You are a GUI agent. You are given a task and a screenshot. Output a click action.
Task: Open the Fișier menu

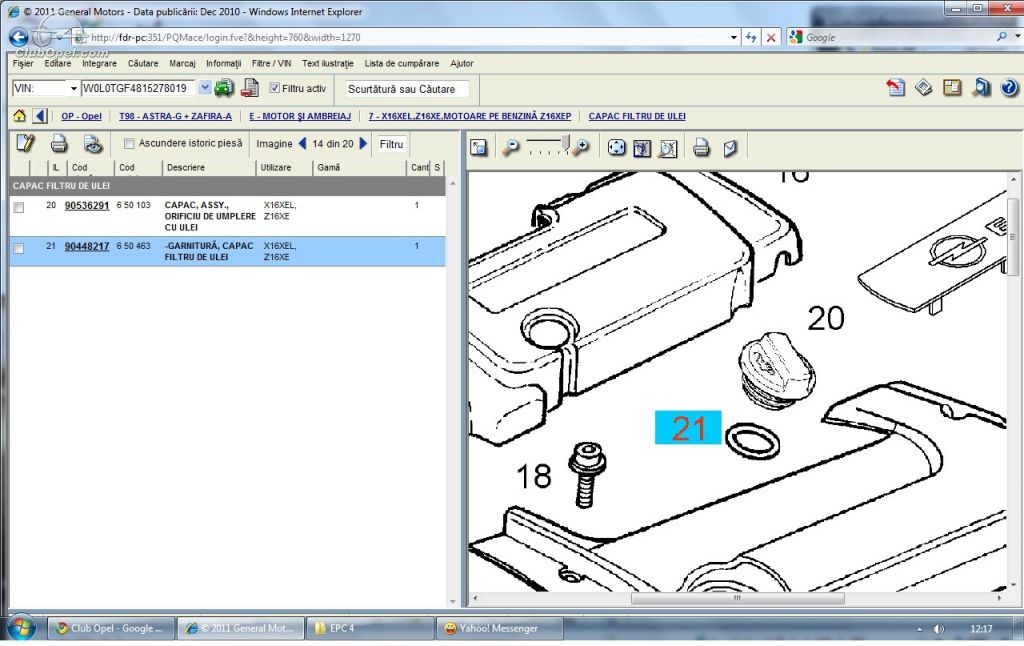pyautogui.click(x=23, y=63)
